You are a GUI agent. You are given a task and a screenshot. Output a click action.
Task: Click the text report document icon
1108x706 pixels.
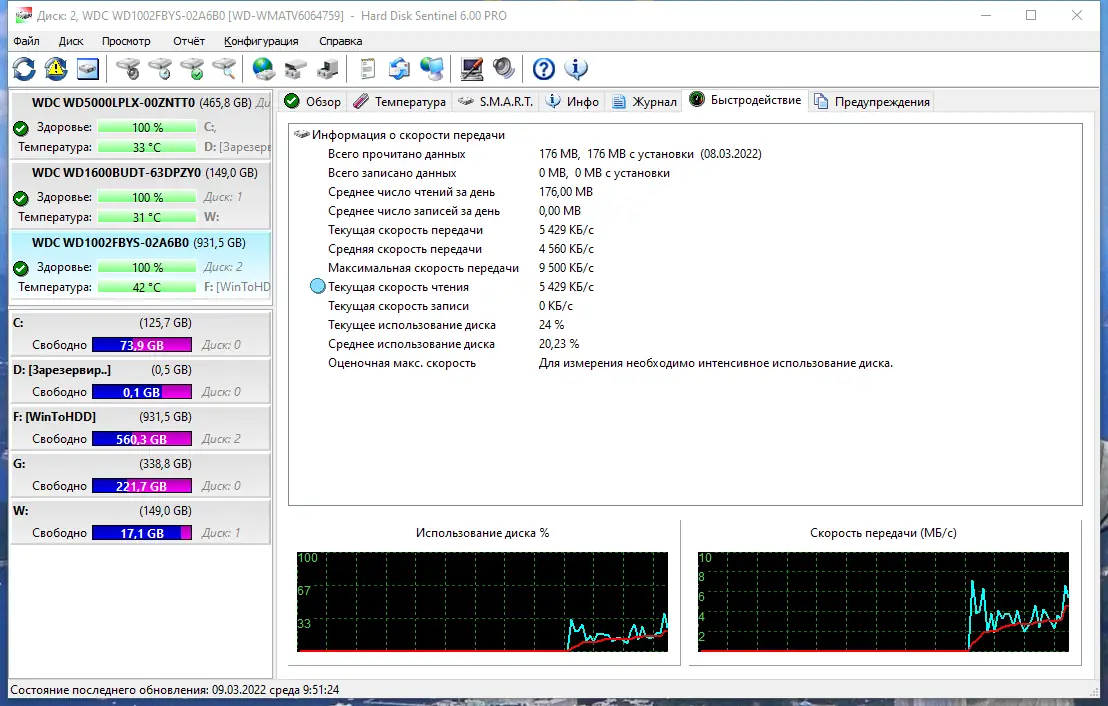pos(367,69)
